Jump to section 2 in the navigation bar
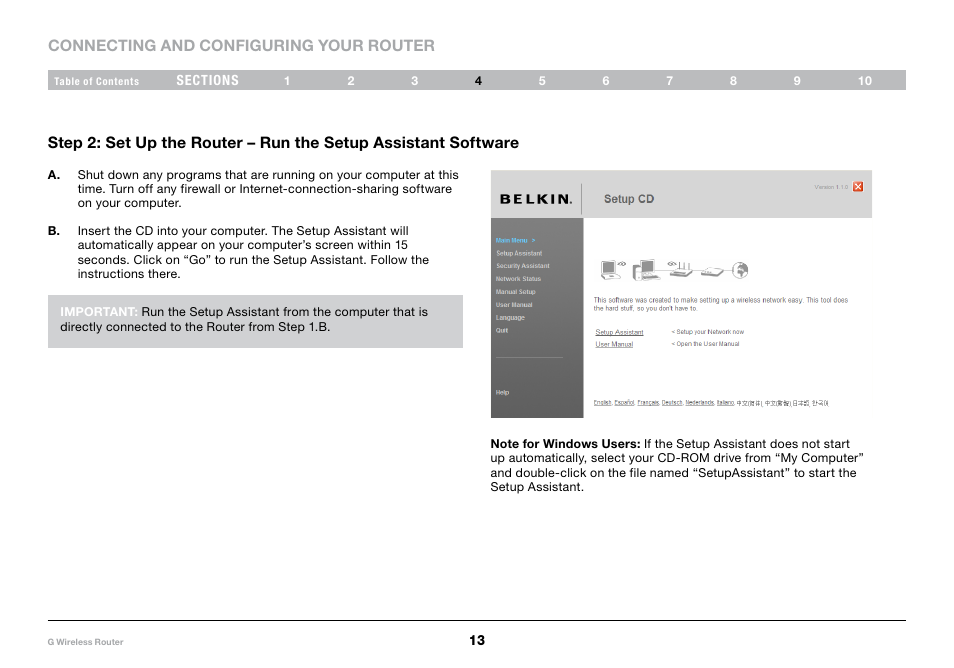 click(351, 81)
